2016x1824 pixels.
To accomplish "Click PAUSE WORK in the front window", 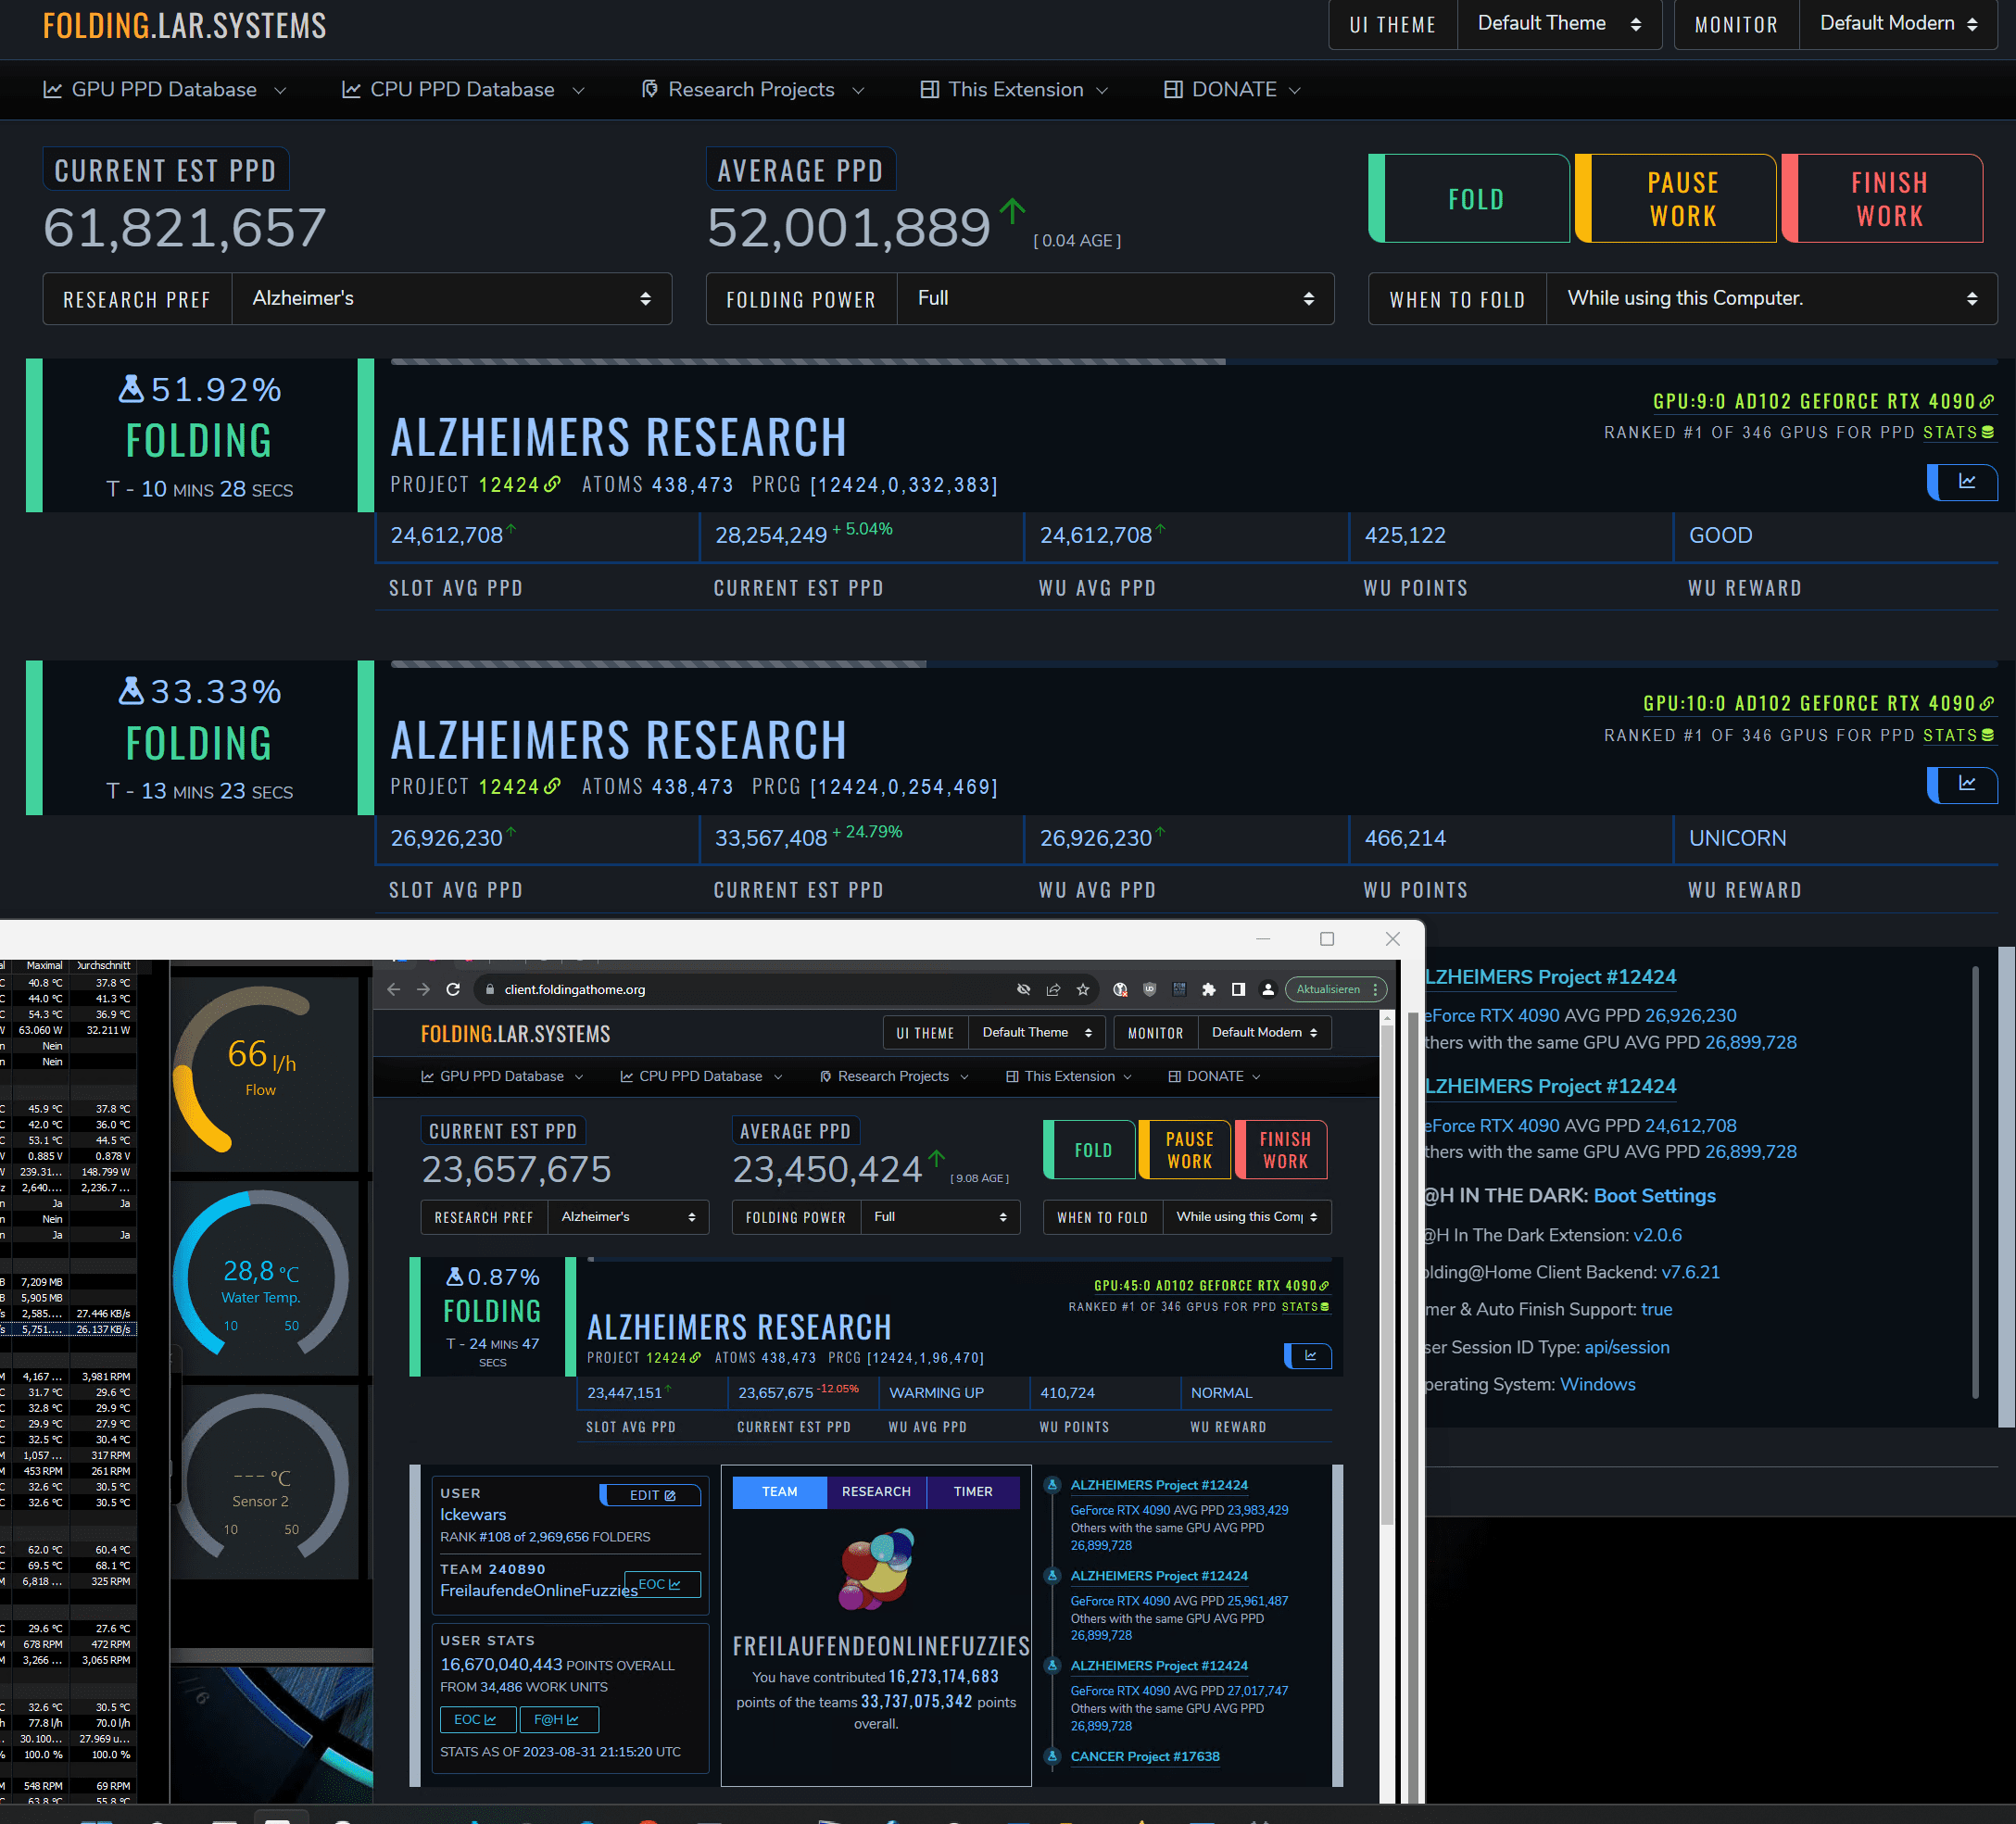I will (x=1186, y=1150).
